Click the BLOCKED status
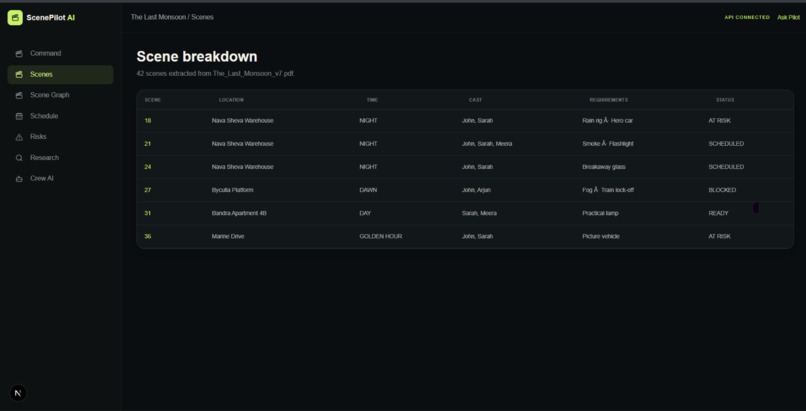Image resolution: width=806 pixels, height=411 pixels. pos(722,190)
